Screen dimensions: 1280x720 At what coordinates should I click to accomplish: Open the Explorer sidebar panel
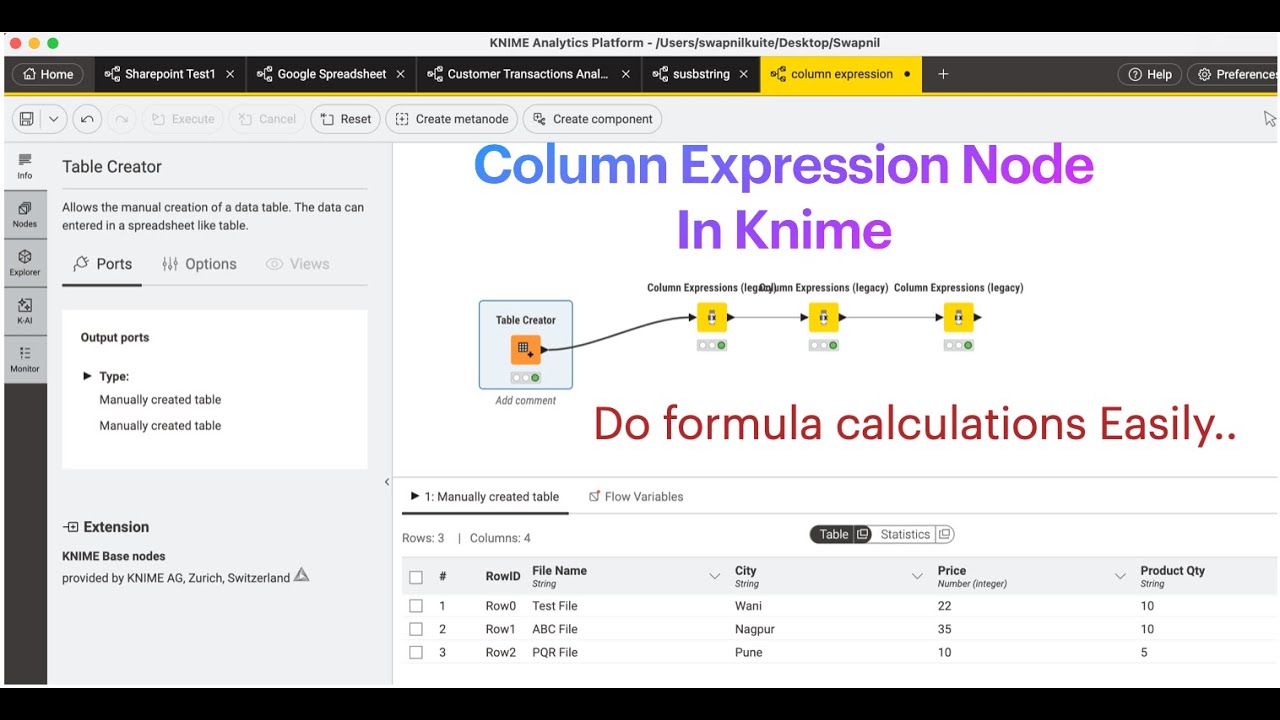tap(25, 262)
